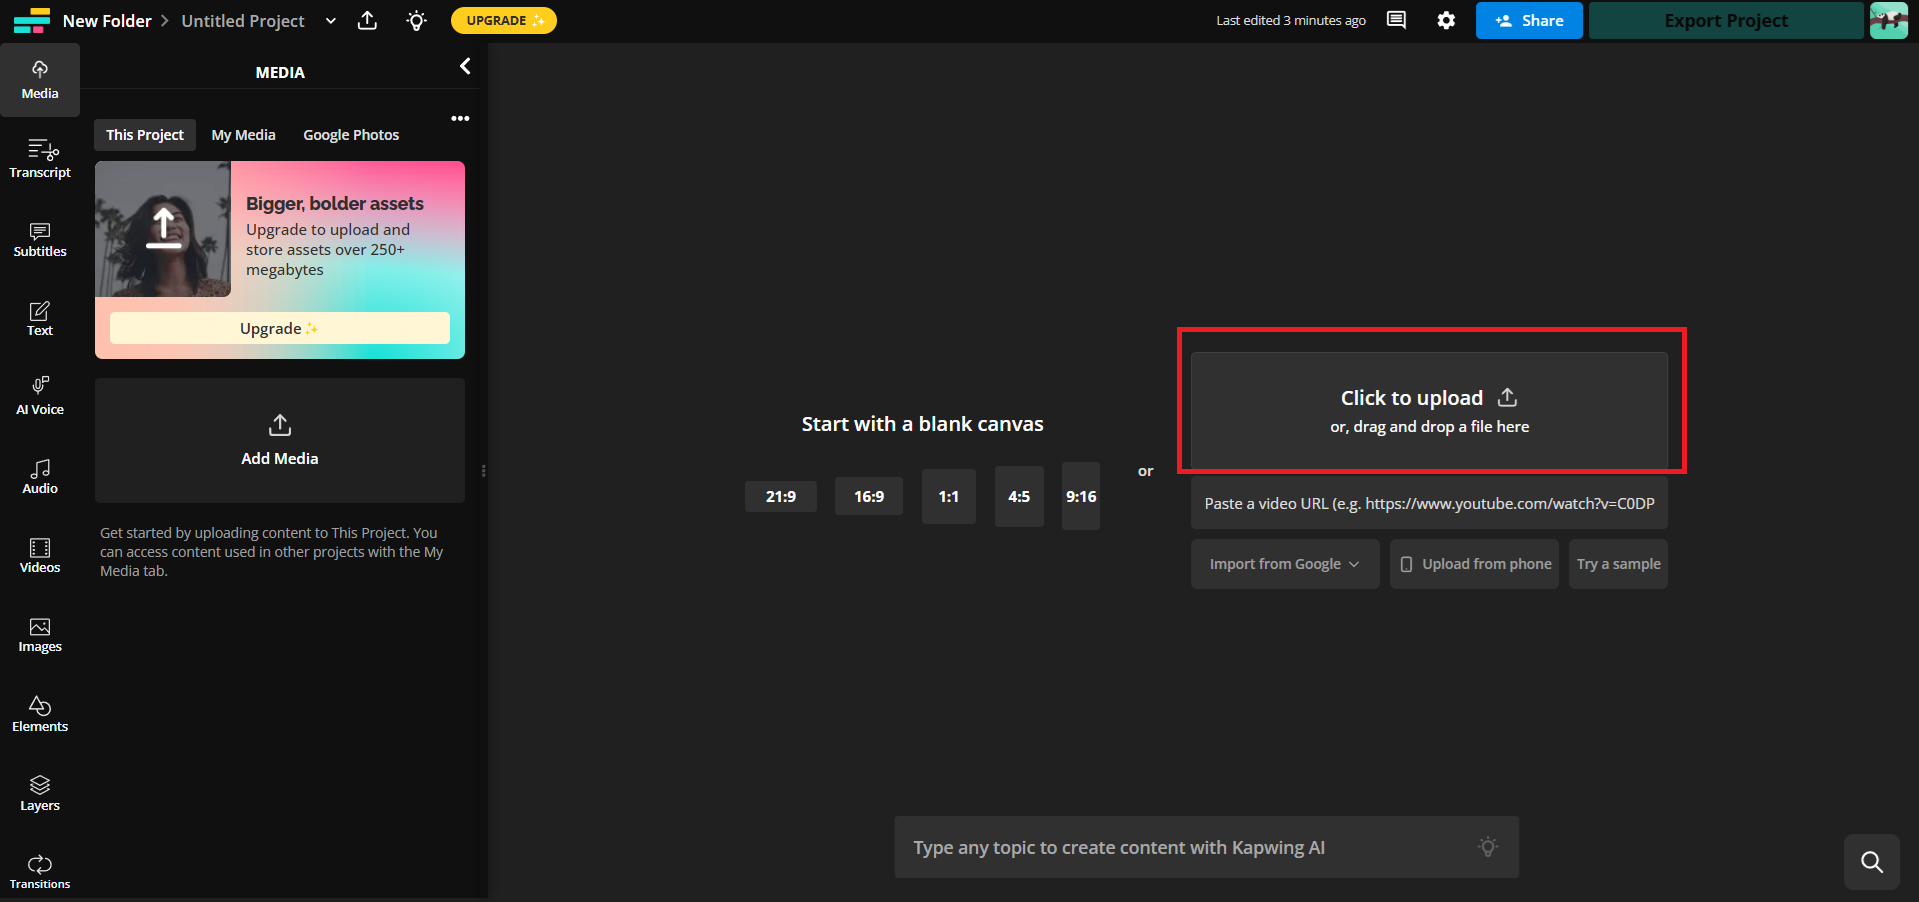Screen dimensions: 1919x902
Task: Open the Transitions sidebar tool
Action: [40, 872]
